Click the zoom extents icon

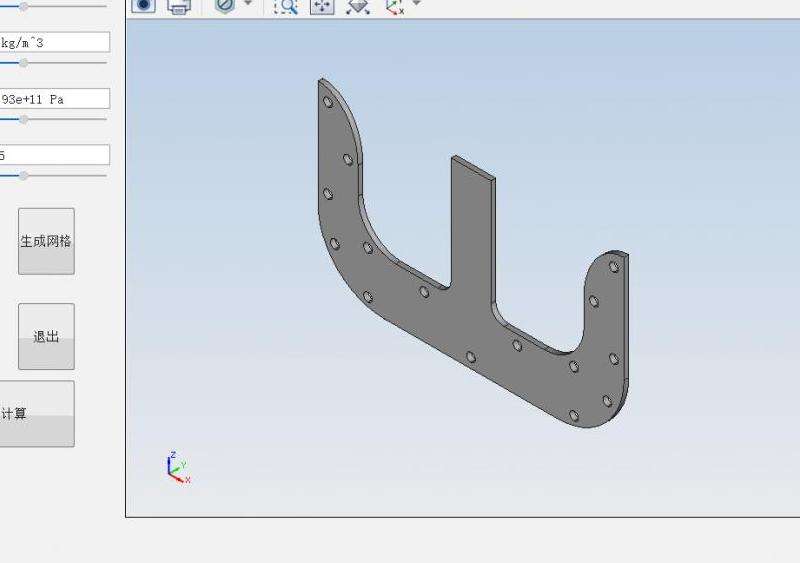322,6
